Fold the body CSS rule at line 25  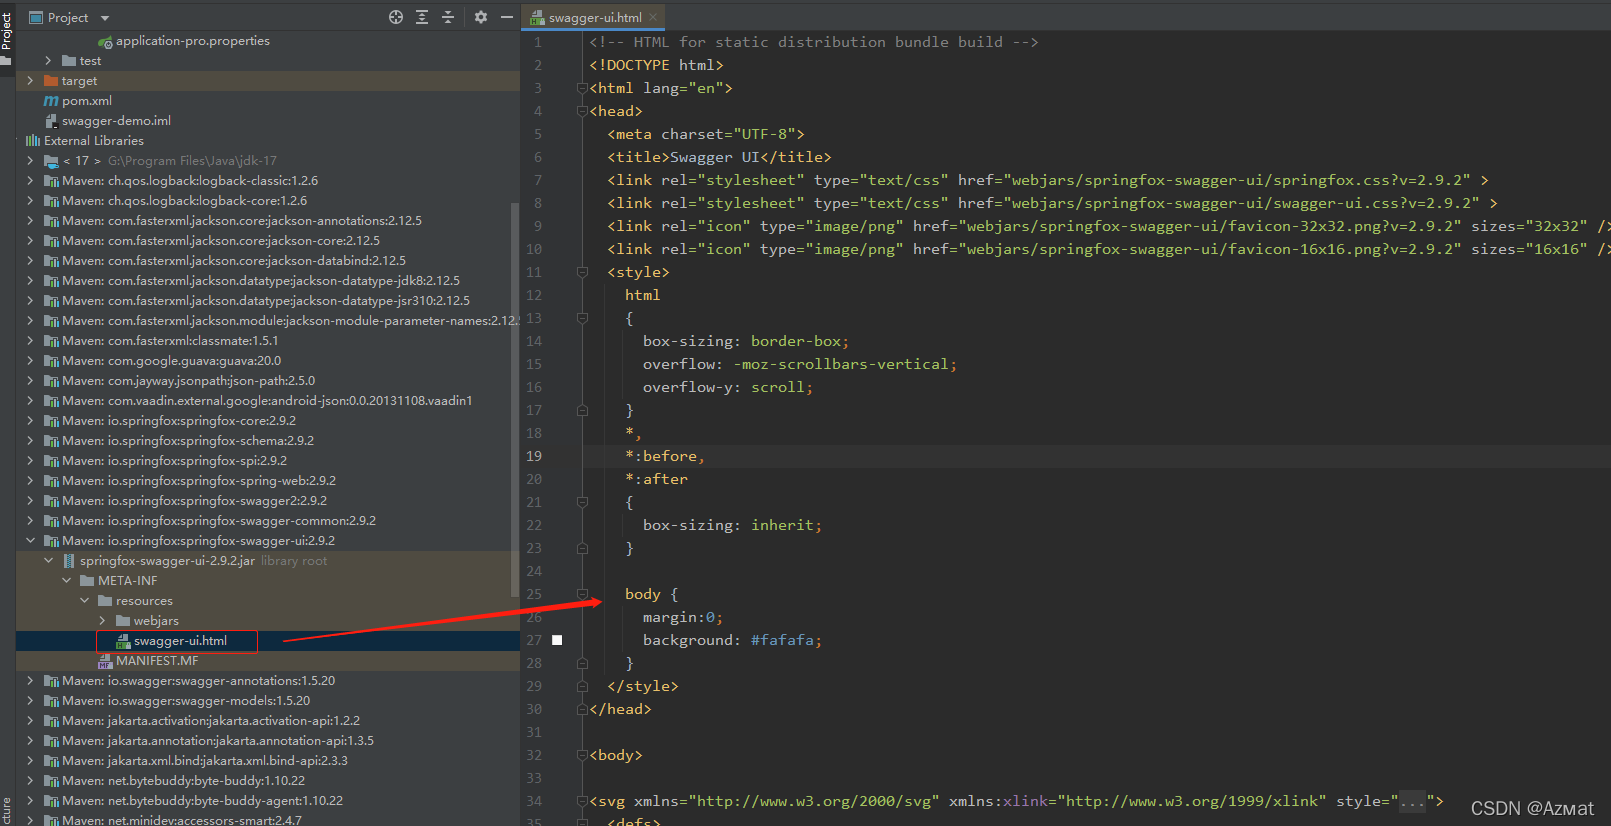[x=582, y=594]
